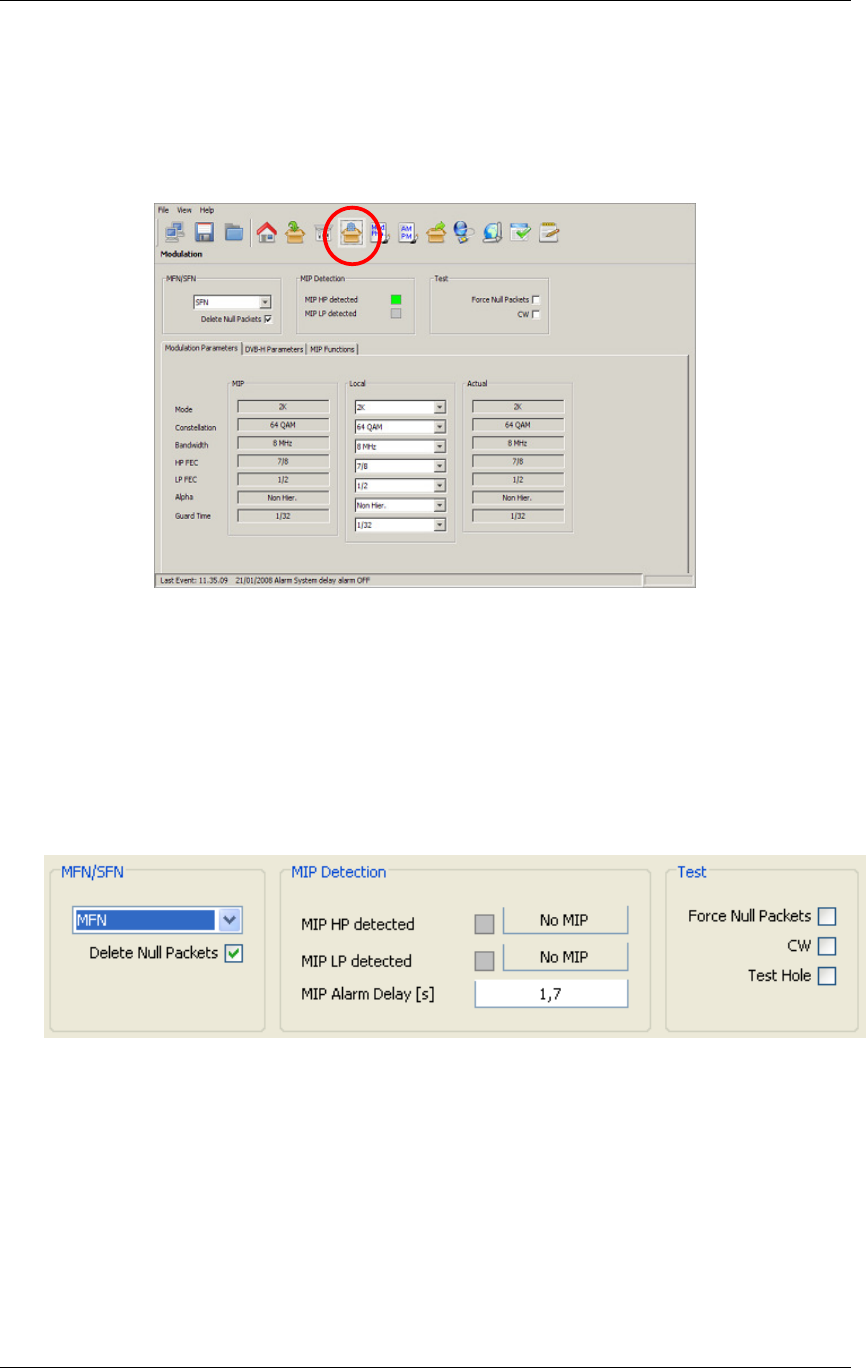Click the Last Event status bar text
Screen dimensions: 866x1368
pyautogui.click(x=265, y=580)
